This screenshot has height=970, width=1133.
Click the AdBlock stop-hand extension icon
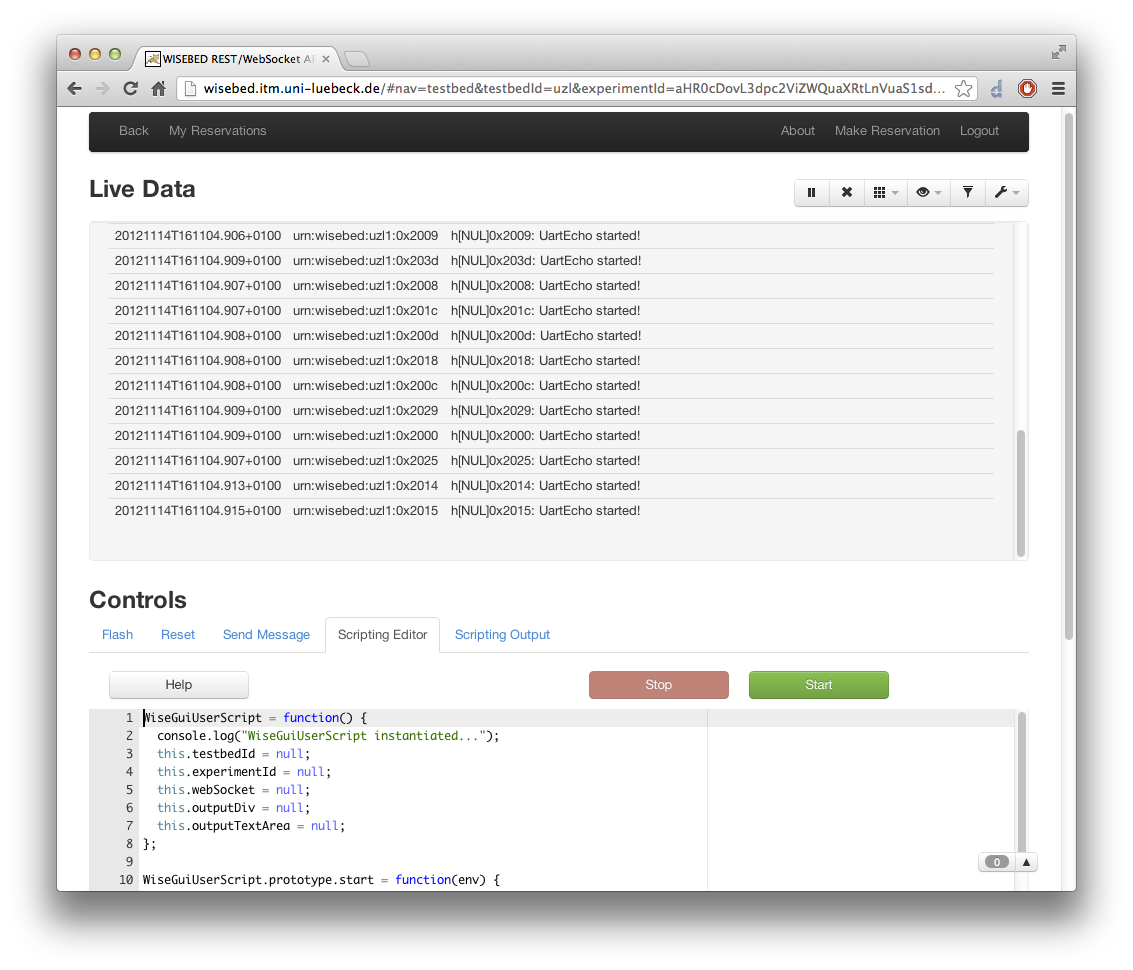[1027, 89]
